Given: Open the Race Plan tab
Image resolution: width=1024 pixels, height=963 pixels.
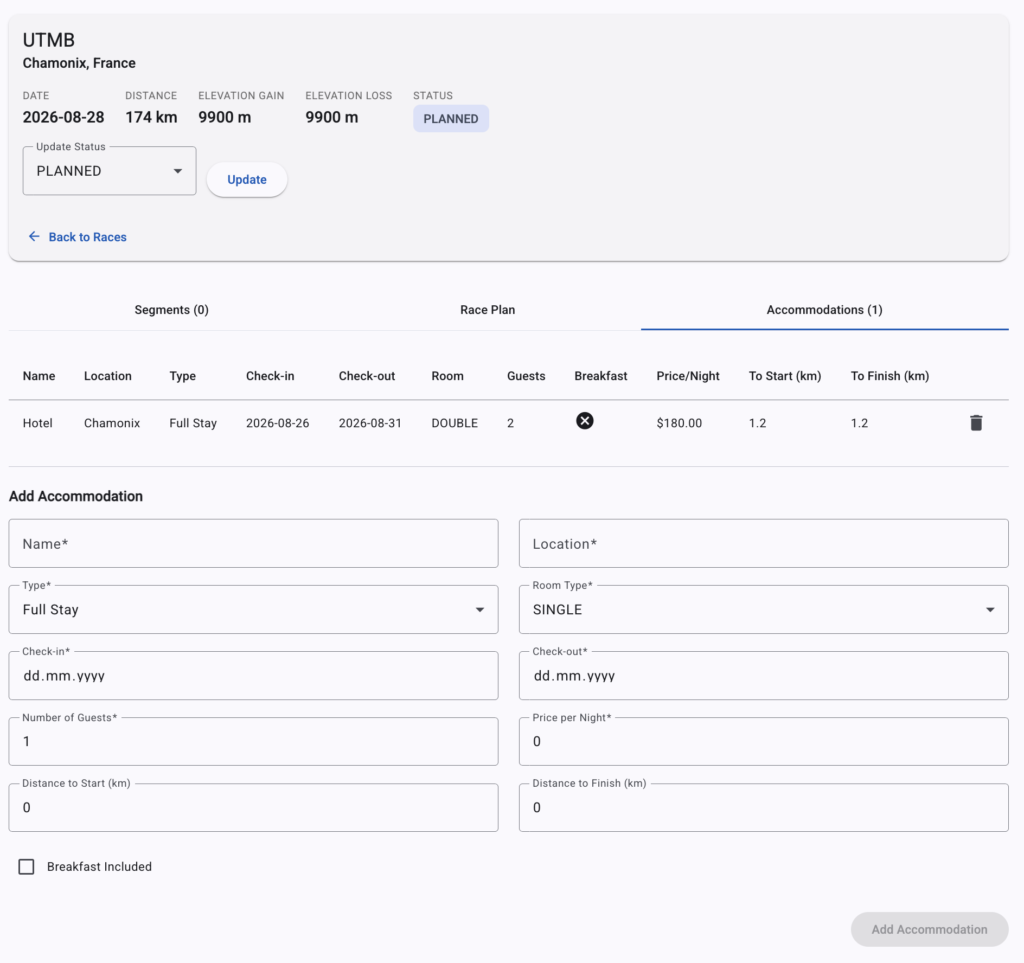Looking at the screenshot, I should (x=487, y=310).
